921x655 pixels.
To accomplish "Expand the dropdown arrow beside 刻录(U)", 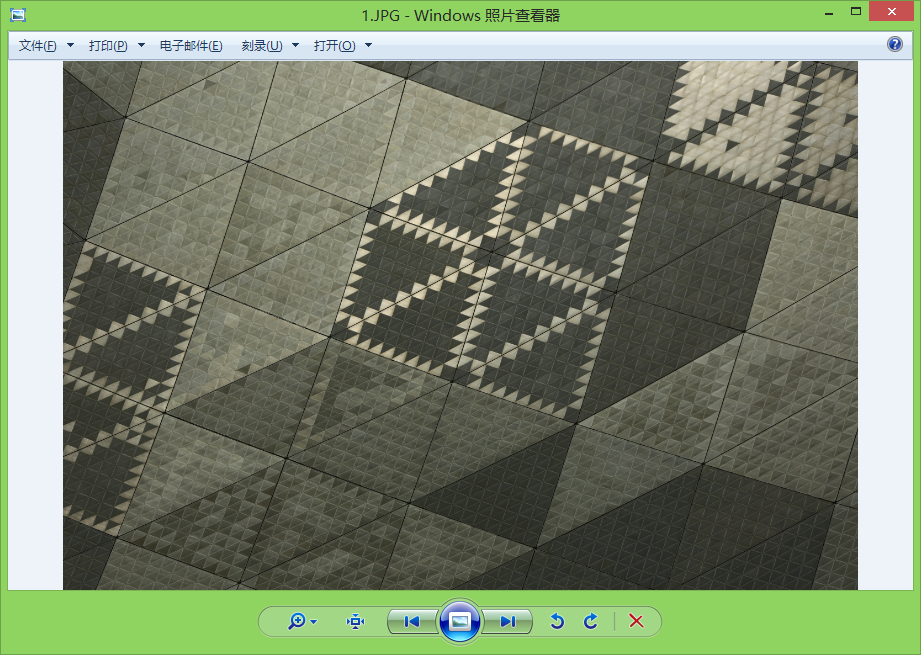I will [296, 46].
